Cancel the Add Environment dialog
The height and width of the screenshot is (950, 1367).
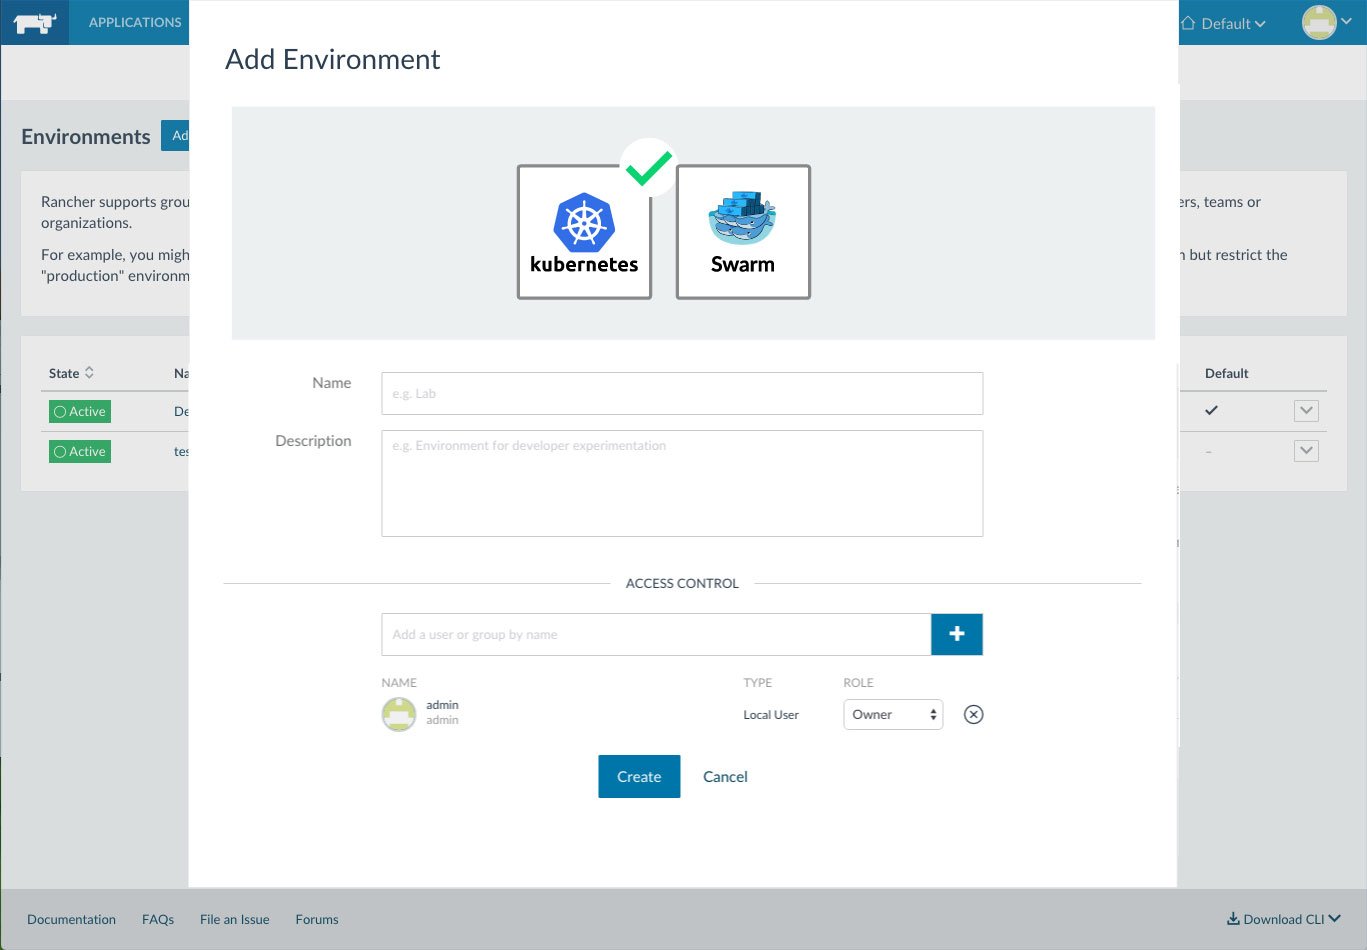[x=725, y=776]
